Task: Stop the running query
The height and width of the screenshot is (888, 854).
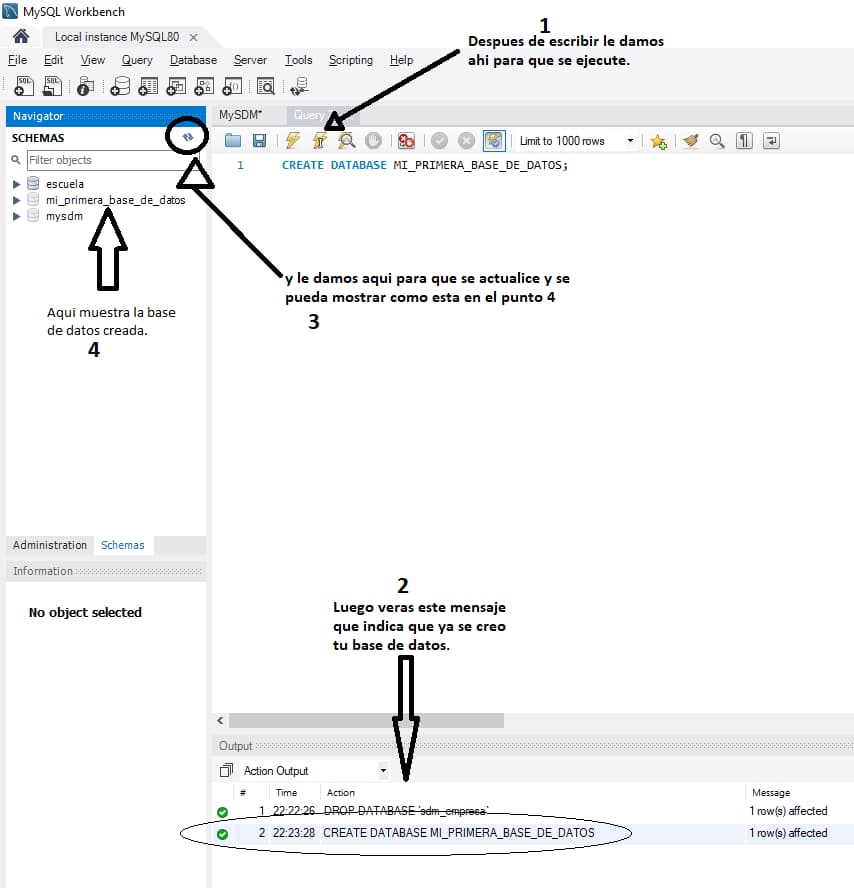Action: point(373,140)
